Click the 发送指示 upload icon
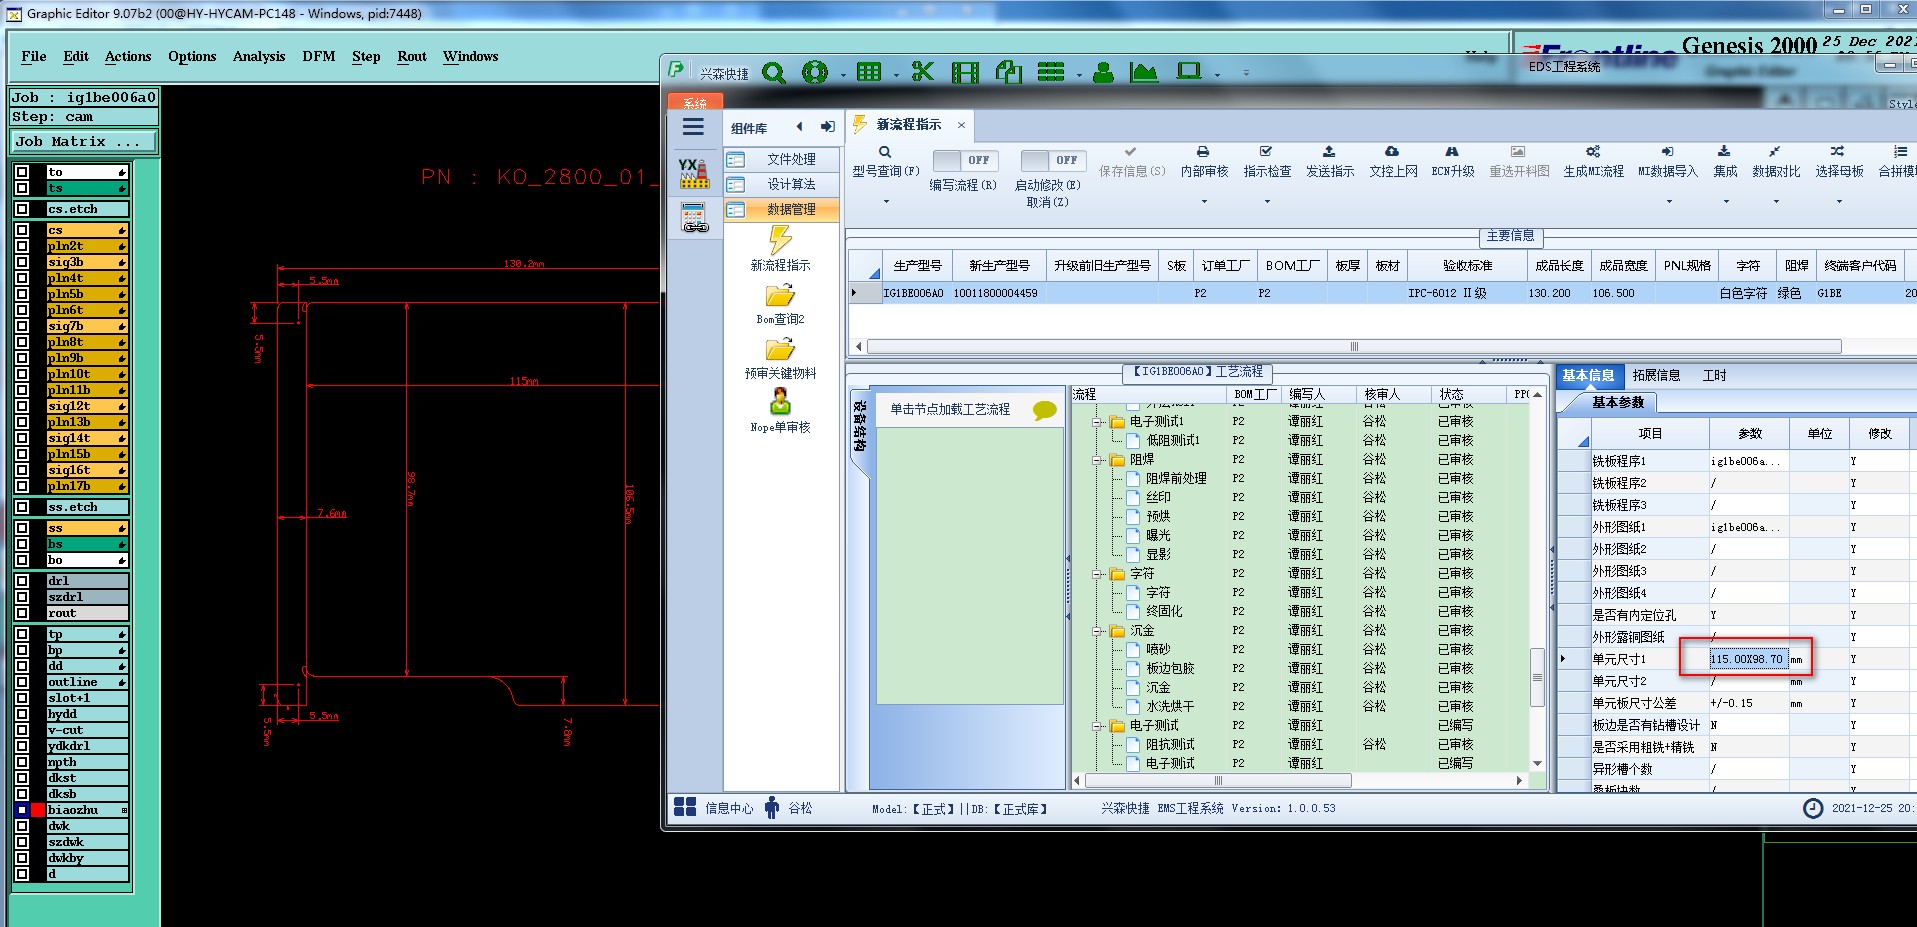Screen dimensions: 1917x927 1329,152
